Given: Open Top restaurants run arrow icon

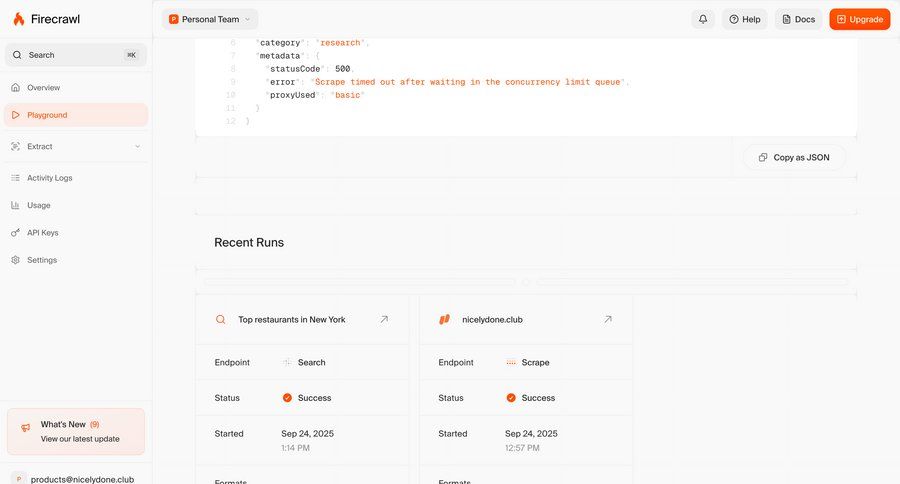Looking at the screenshot, I should tap(384, 320).
